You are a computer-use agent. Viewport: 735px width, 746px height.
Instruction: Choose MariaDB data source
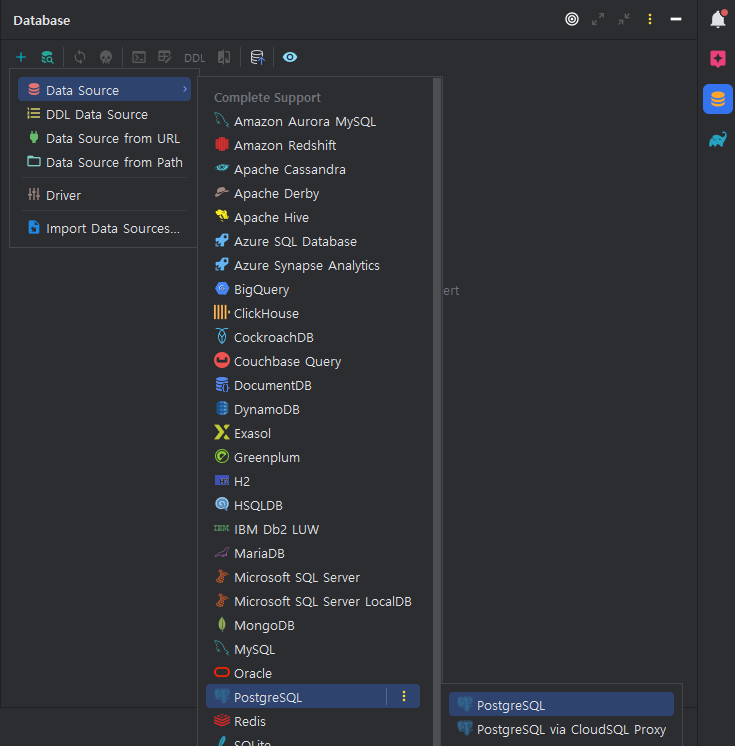(313, 553)
